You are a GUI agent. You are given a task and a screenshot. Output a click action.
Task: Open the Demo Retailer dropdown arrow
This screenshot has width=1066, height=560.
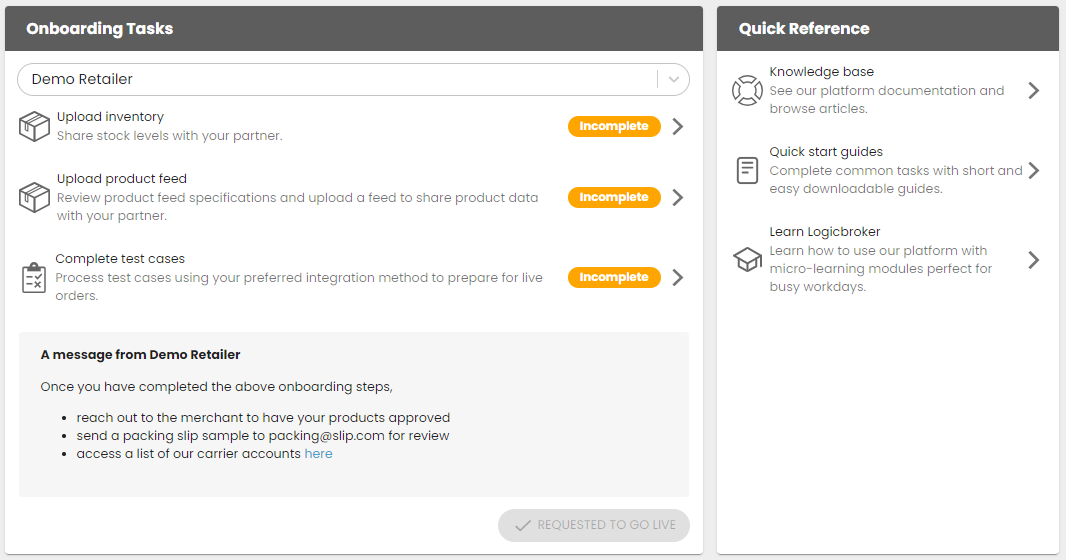pyautogui.click(x=674, y=80)
